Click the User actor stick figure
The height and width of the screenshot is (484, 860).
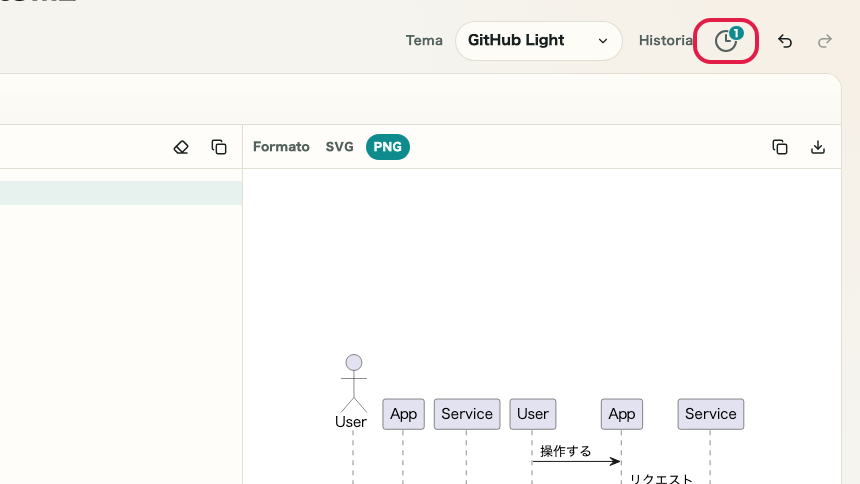[354, 384]
